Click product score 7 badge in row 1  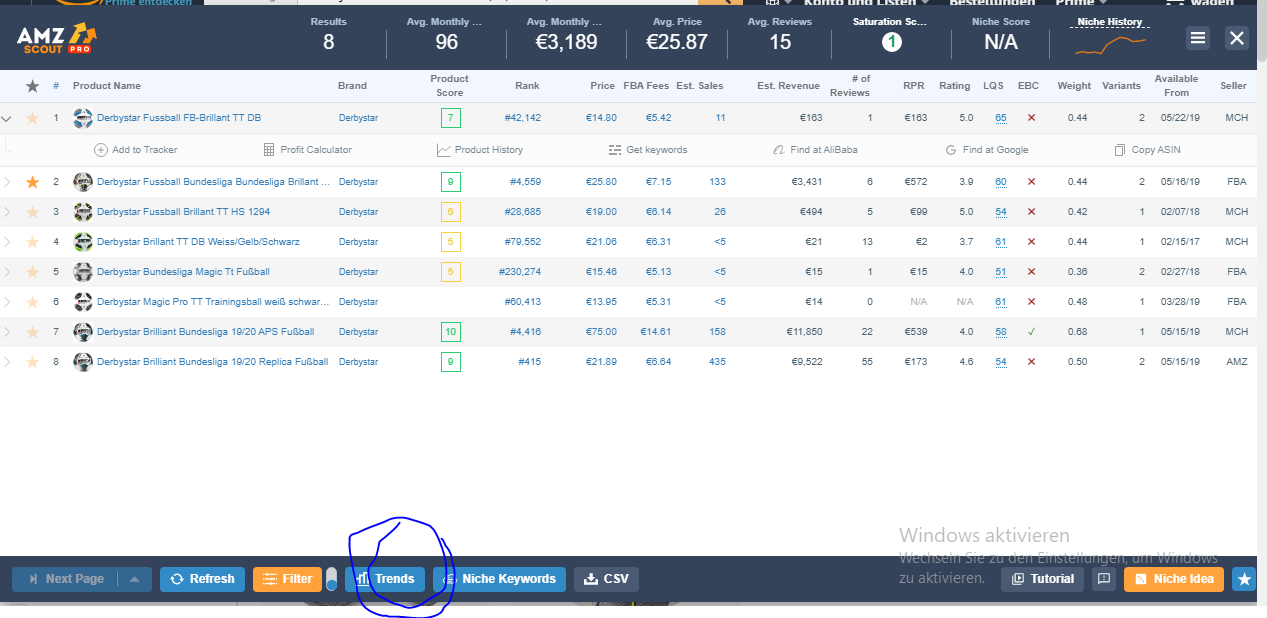(451, 118)
